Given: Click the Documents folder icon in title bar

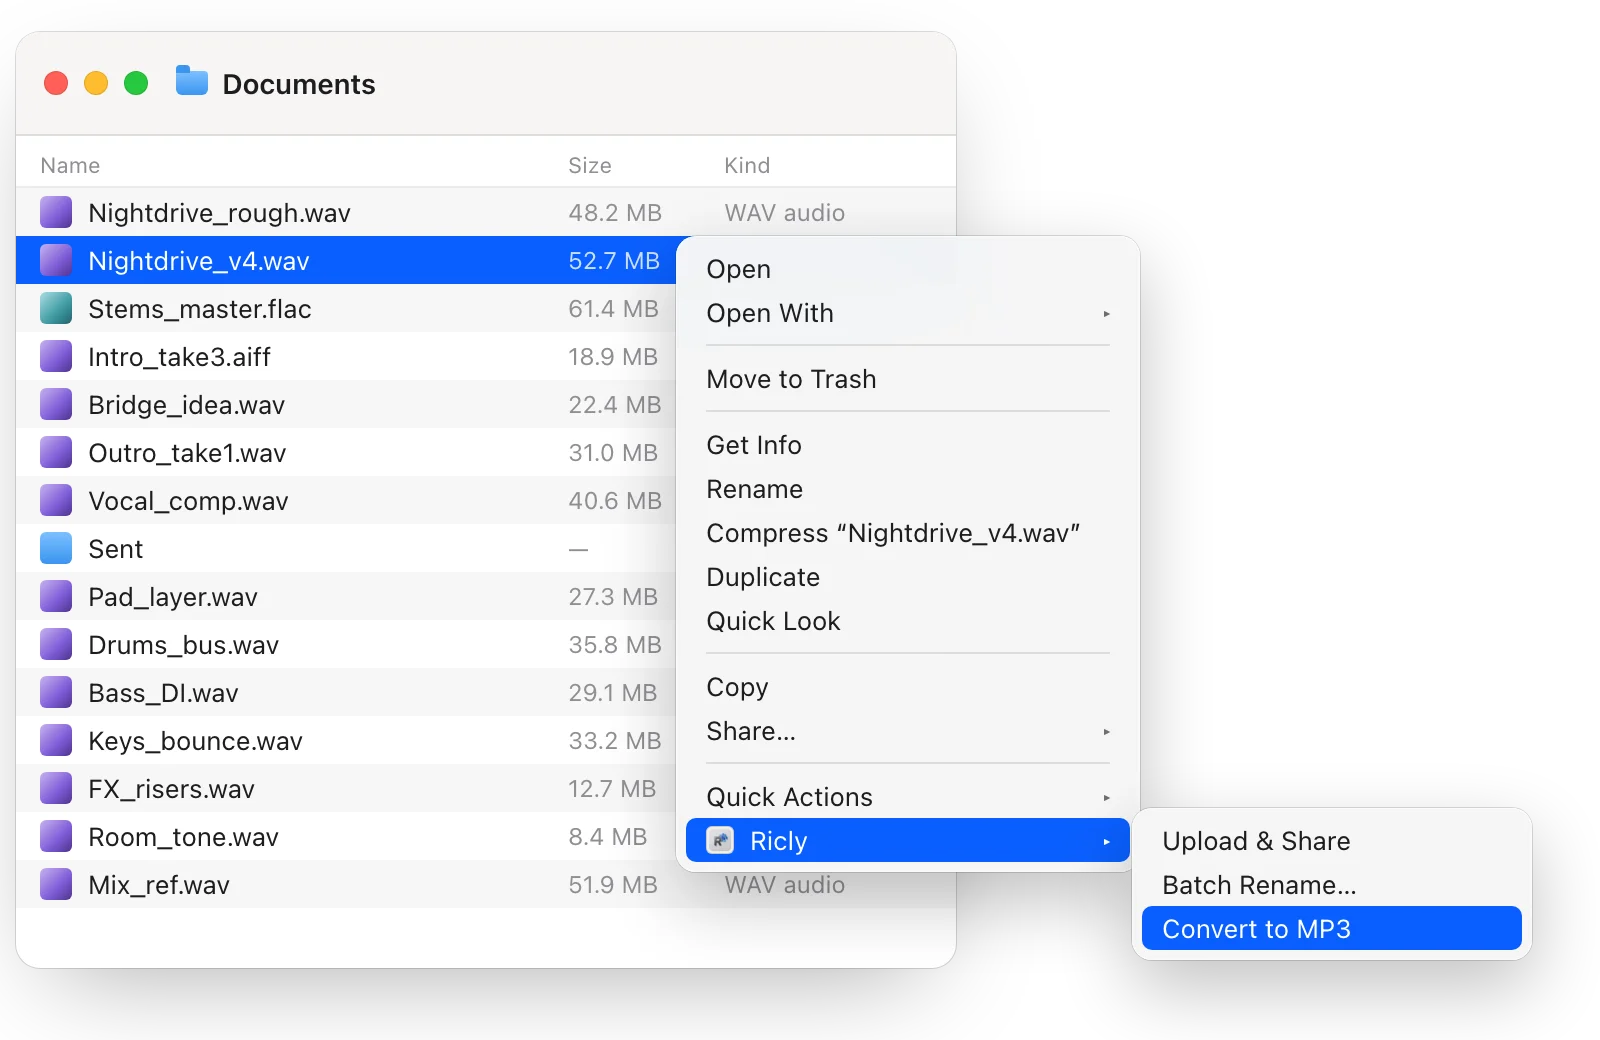Looking at the screenshot, I should coord(192,81).
